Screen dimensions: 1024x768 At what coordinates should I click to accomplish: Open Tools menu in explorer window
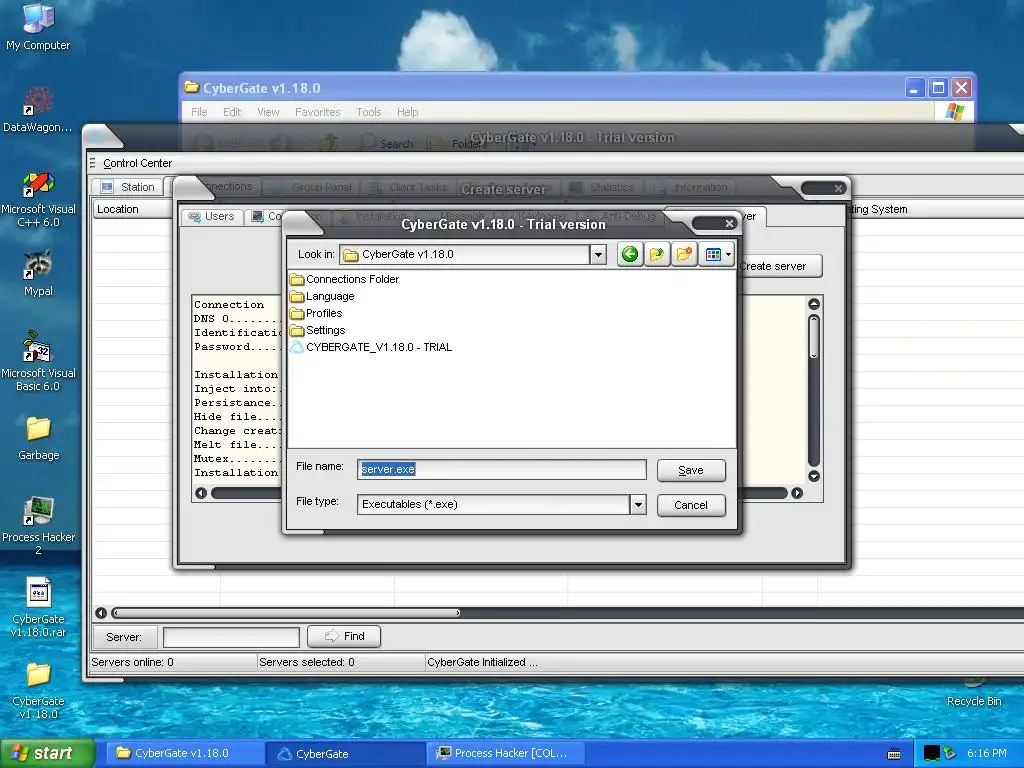pyautogui.click(x=368, y=112)
